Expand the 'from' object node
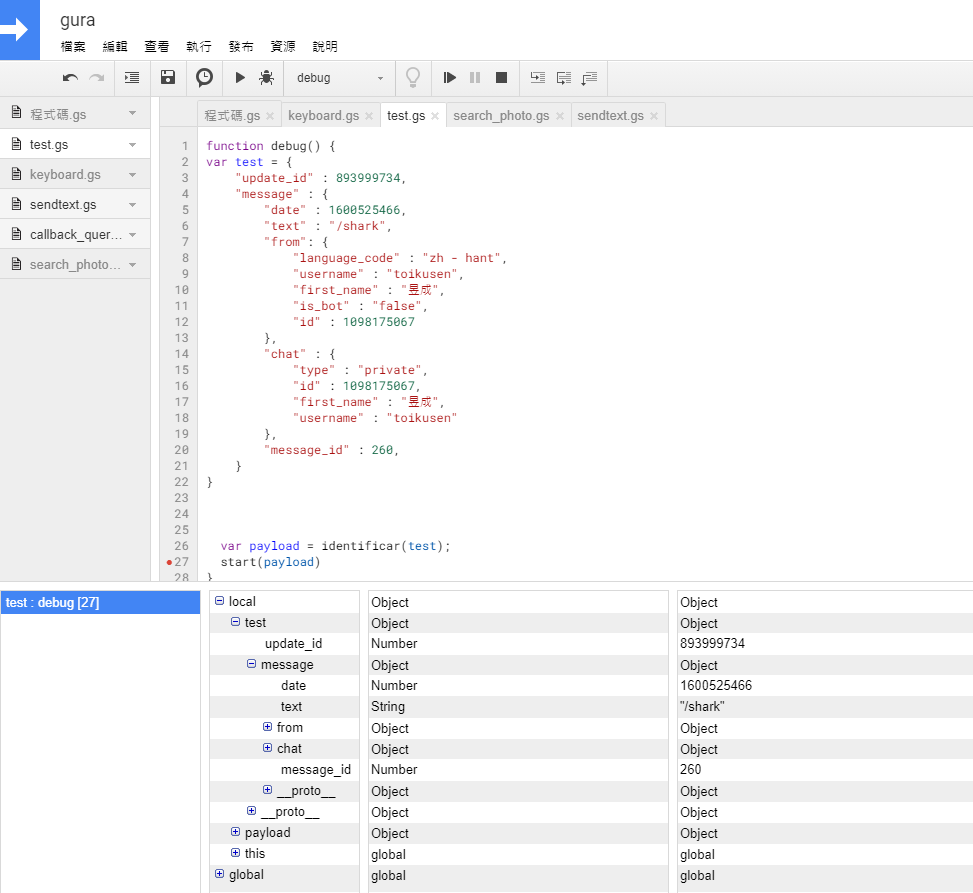973x893 pixels. coord(268,727)
